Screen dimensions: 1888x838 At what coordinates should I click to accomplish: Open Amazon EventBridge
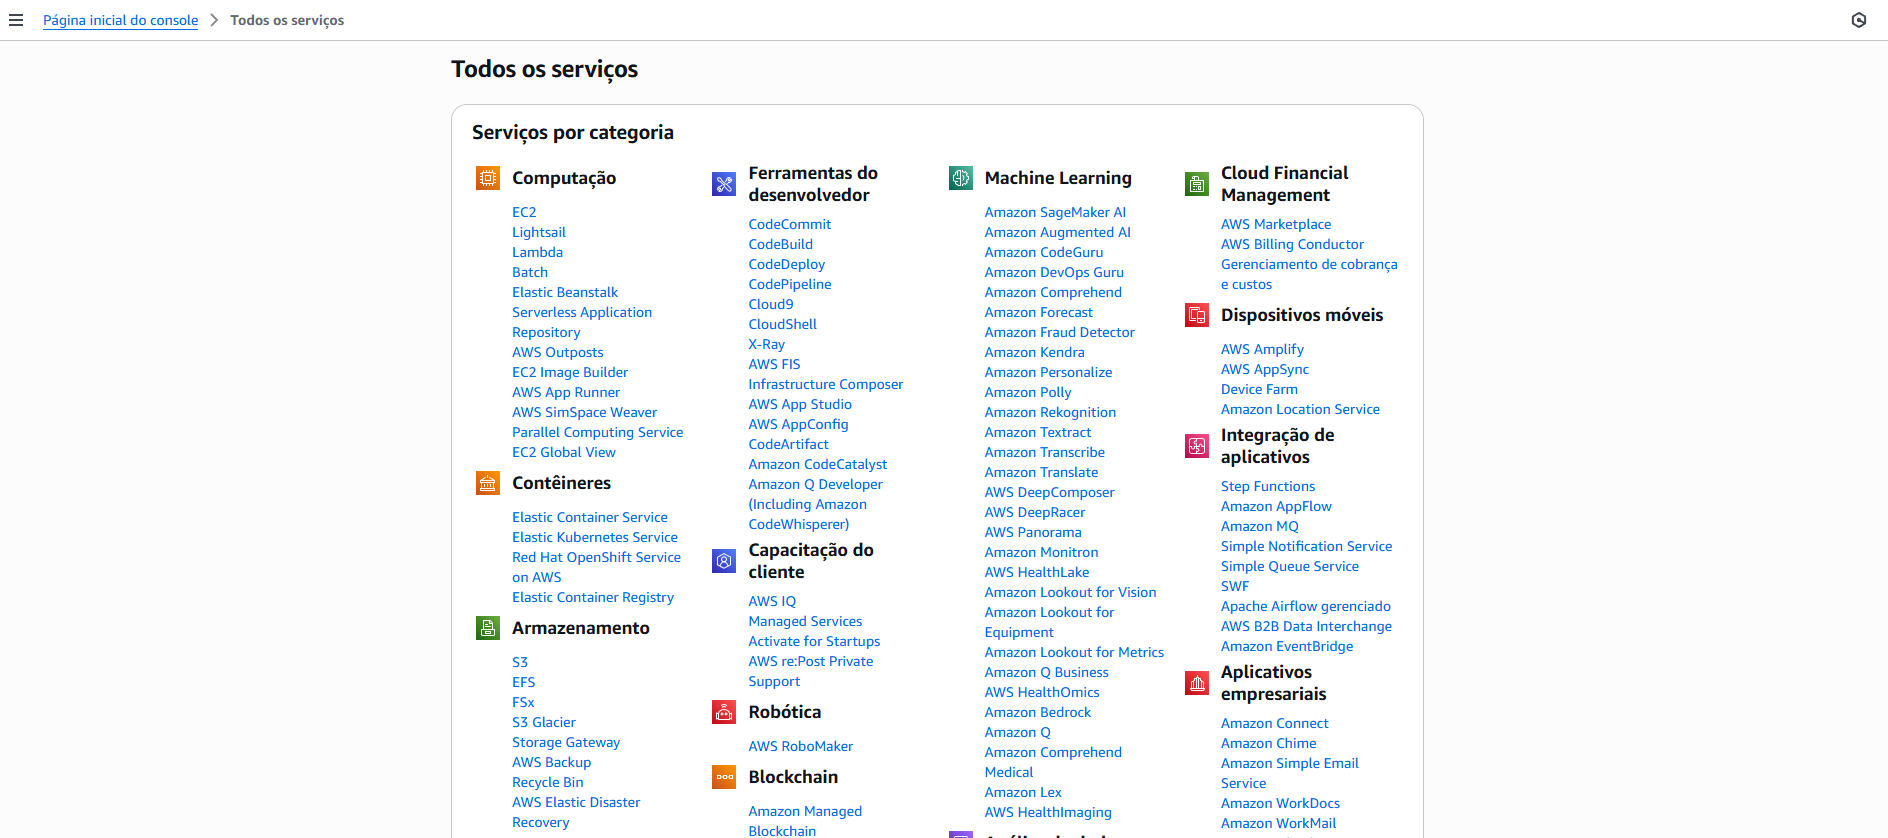(1287, 646)
